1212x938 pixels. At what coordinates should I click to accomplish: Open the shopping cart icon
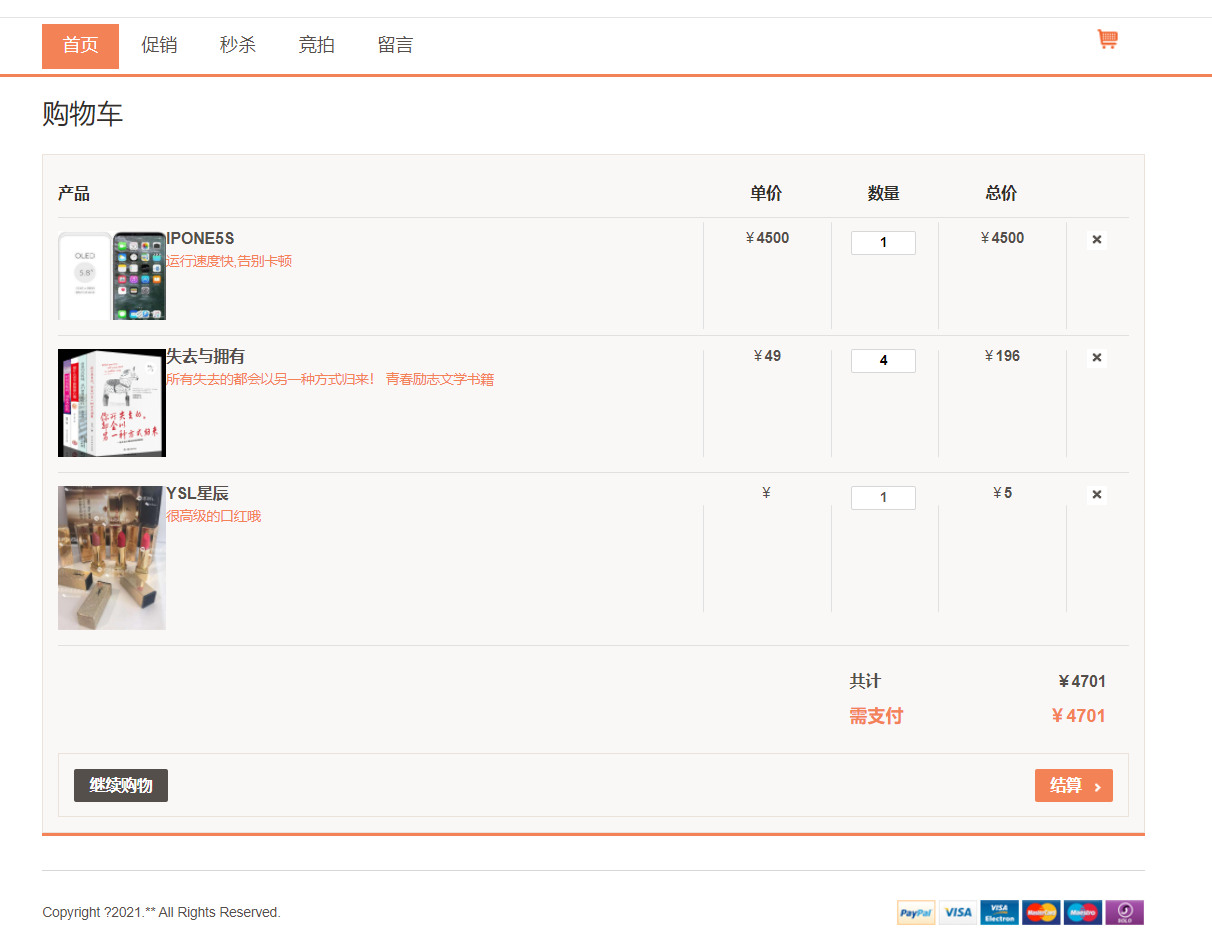point(1107,39)
